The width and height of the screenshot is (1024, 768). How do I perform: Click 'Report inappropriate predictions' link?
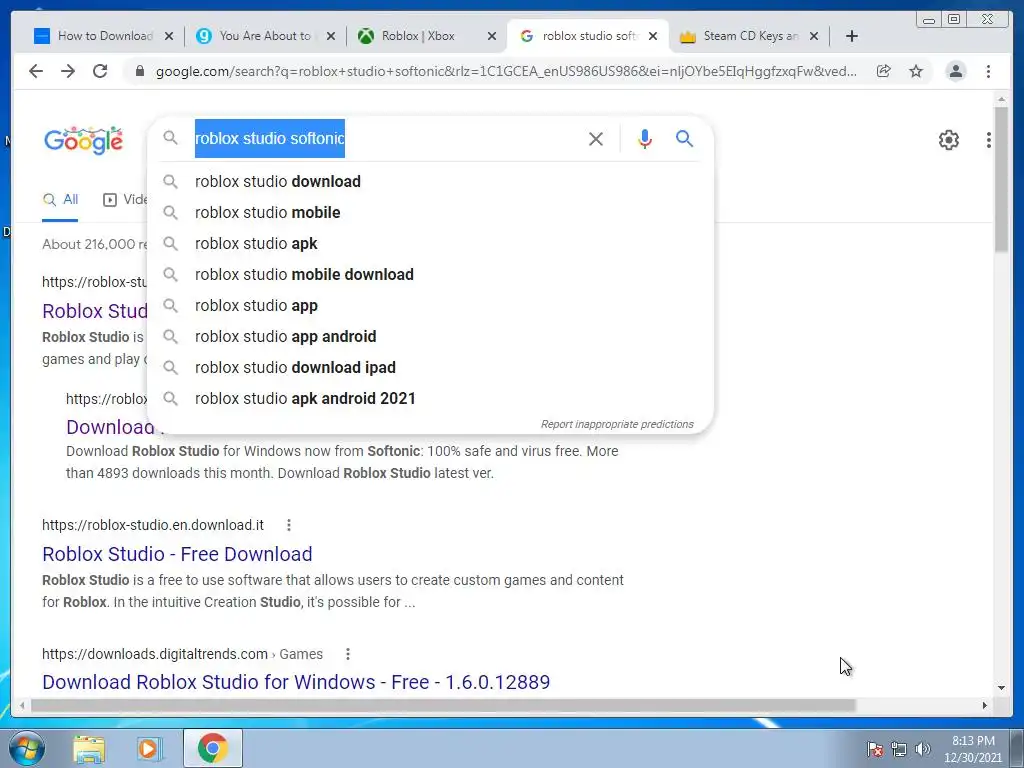617,424
